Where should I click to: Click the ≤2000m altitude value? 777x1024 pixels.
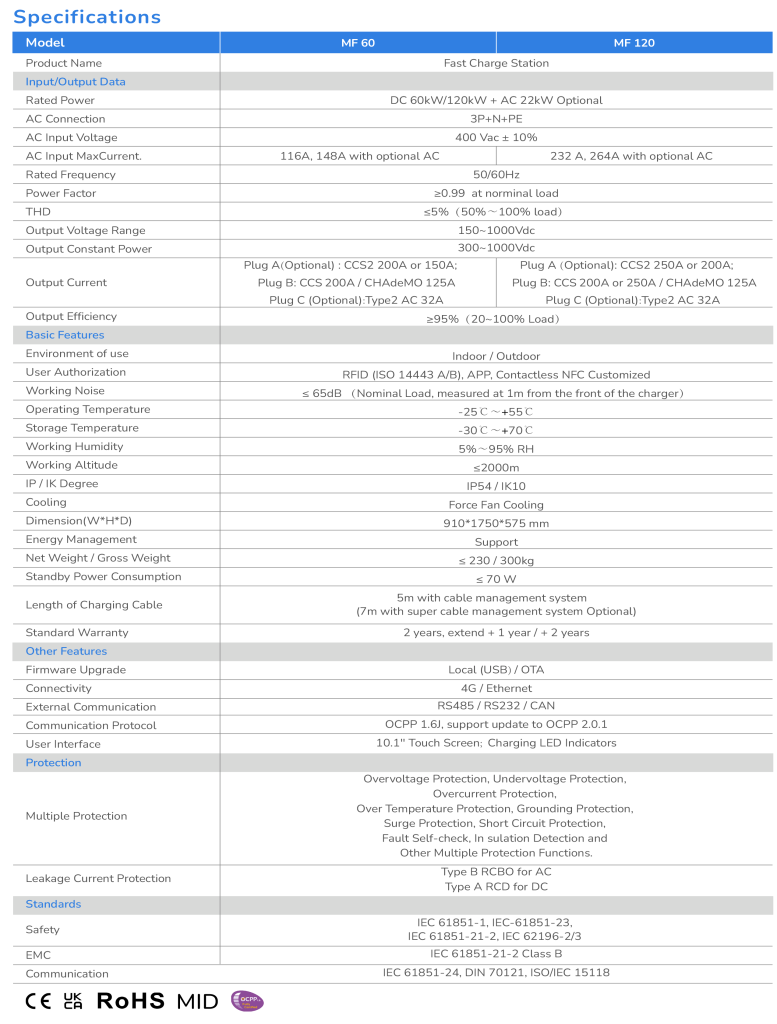point(496,468)
